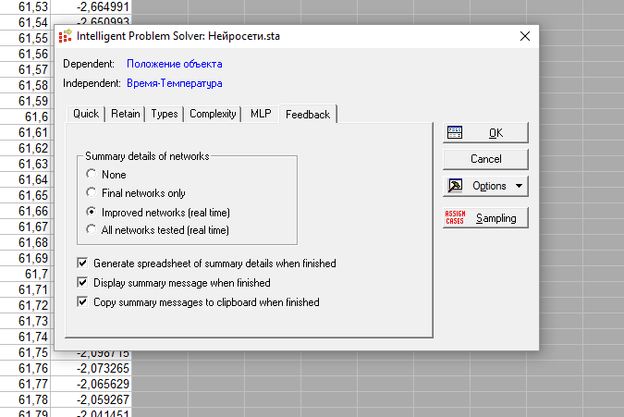Close the Intelligent Problem Solver dialog
Viewport: 624px width, 417px height.
coord(525,36)
